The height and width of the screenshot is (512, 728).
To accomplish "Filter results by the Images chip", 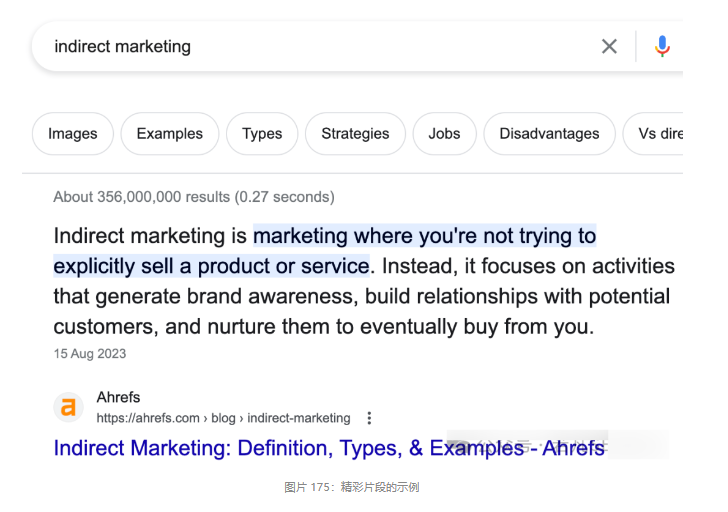I will [x=73, y=134].
